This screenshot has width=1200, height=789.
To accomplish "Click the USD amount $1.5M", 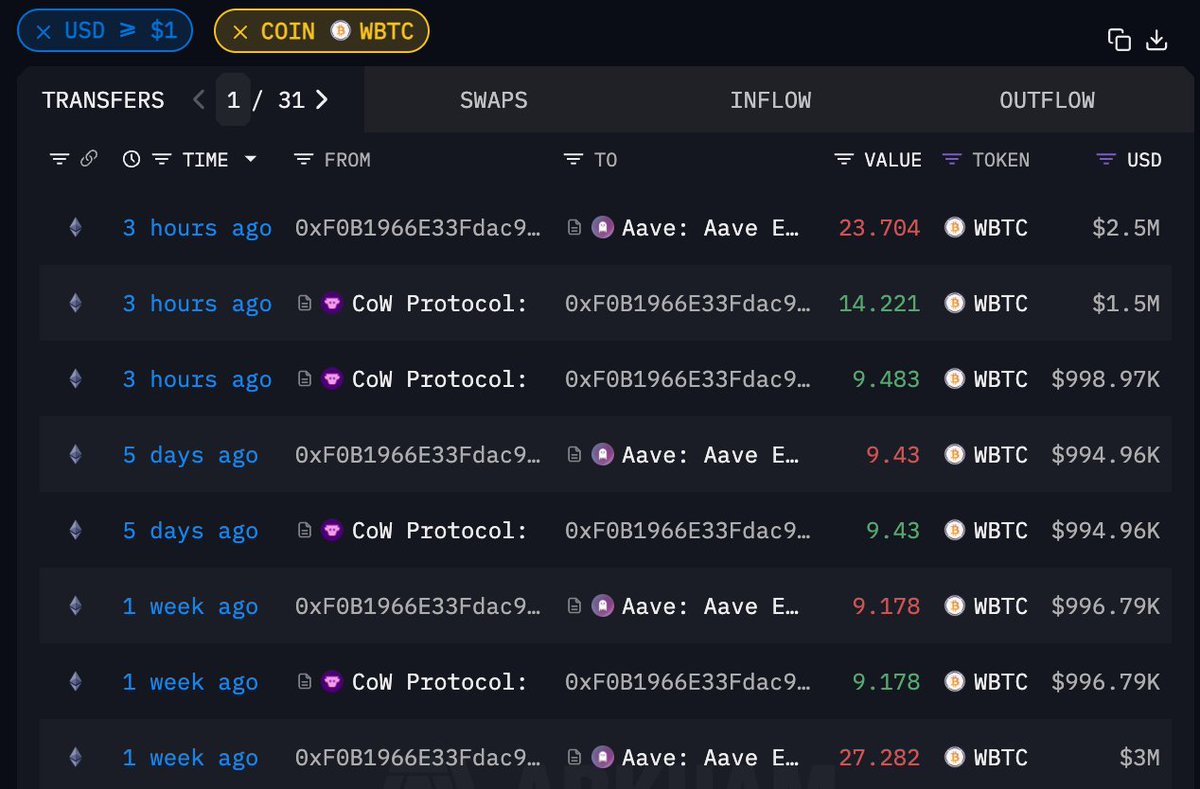I will click(x=1126, y=304).
